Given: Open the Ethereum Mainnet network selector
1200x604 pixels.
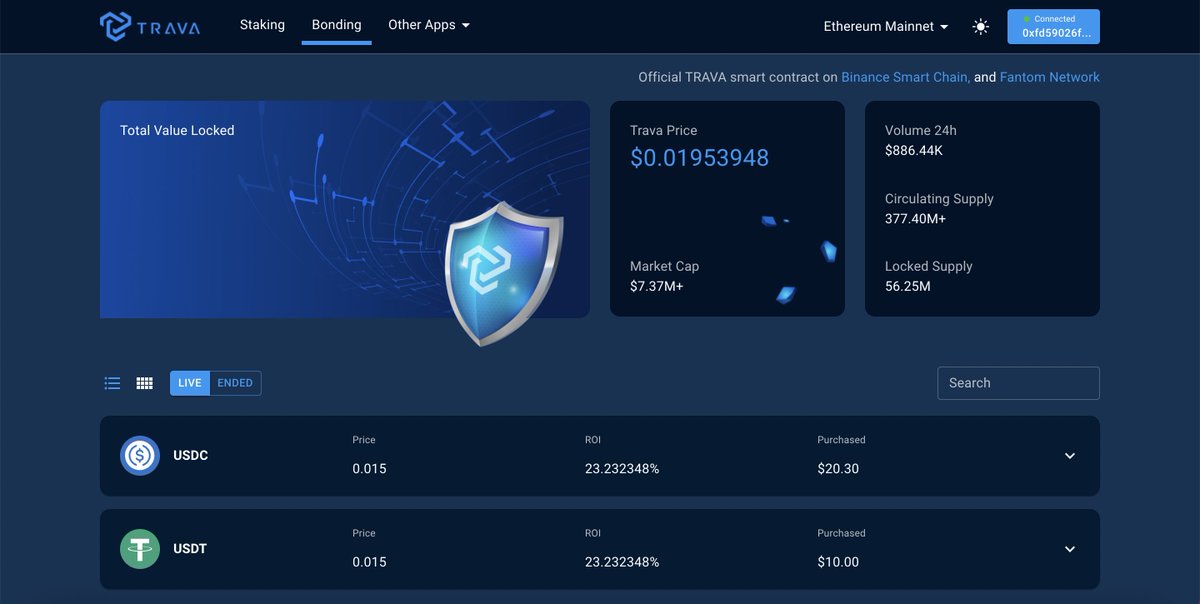Looking at the screenshot, I should 886,27.
